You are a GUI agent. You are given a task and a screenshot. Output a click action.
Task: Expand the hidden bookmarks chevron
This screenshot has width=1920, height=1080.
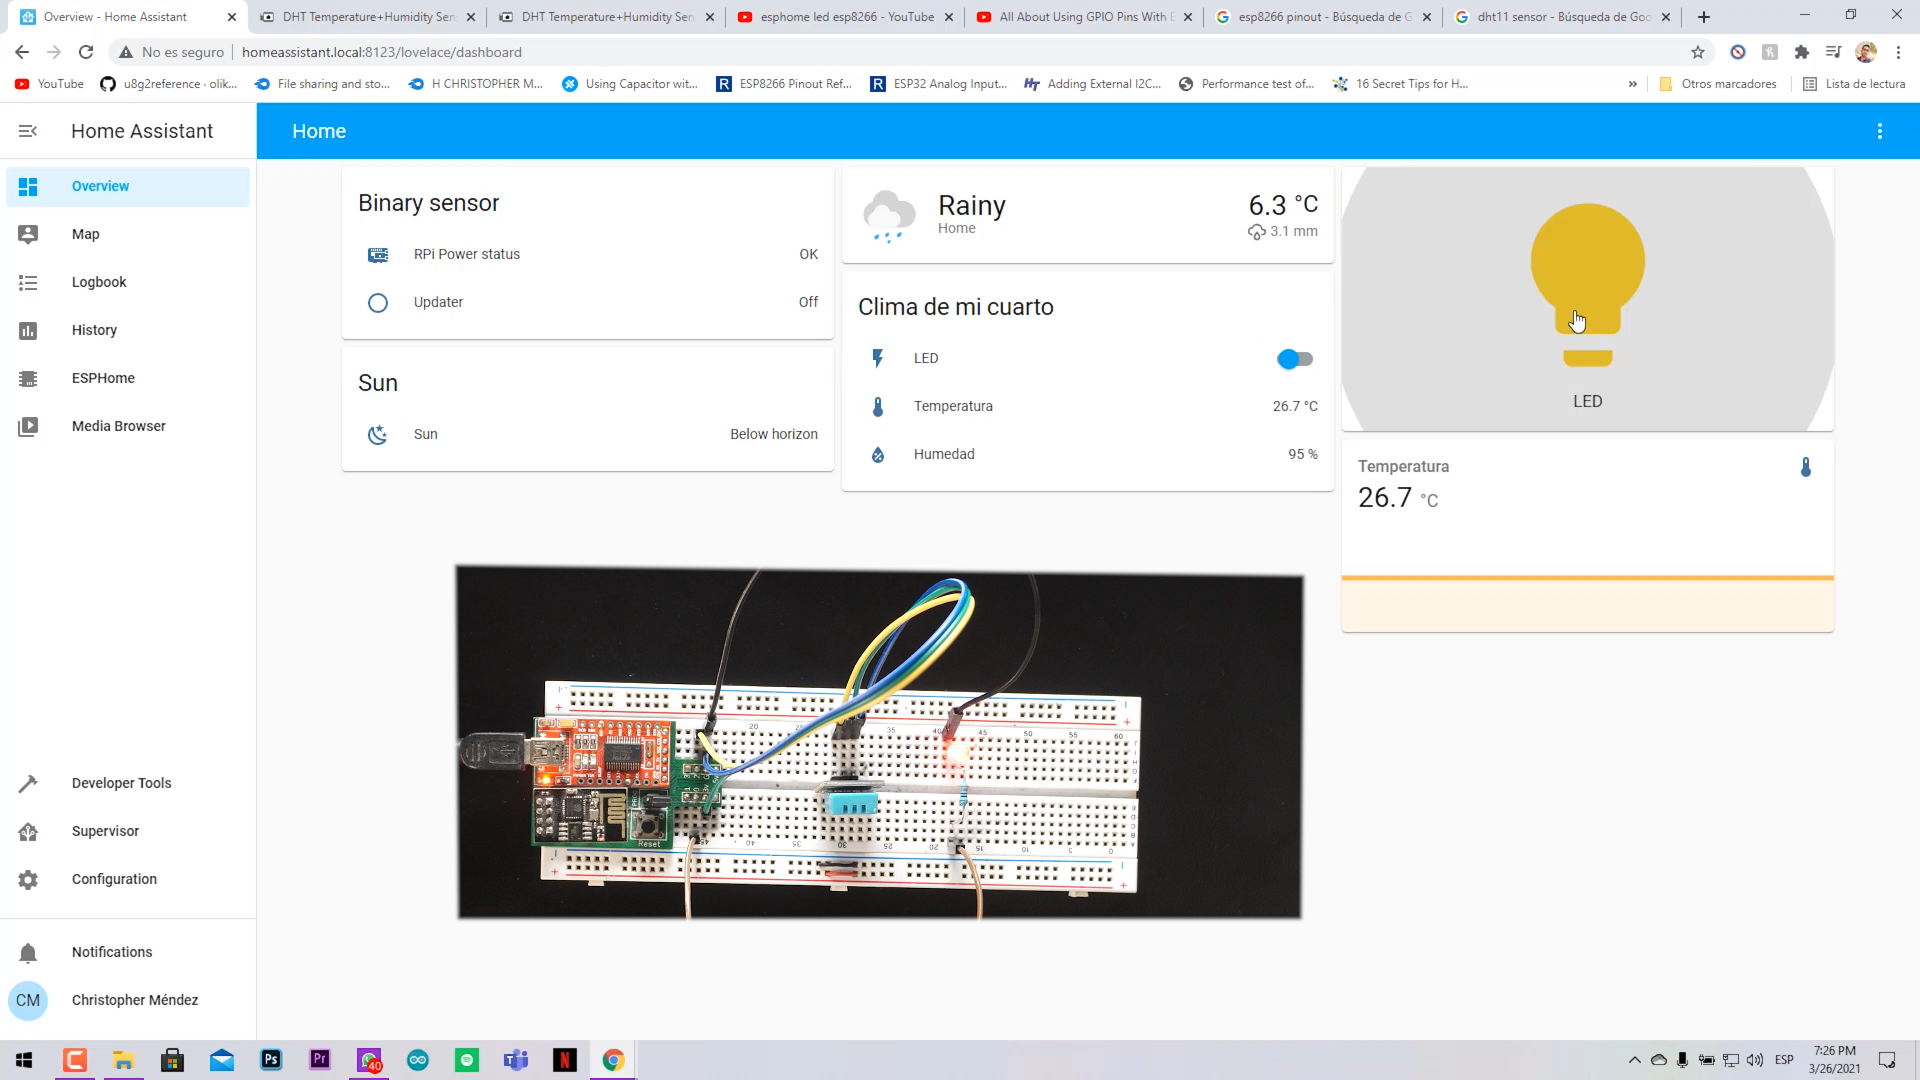(1633, 84)
